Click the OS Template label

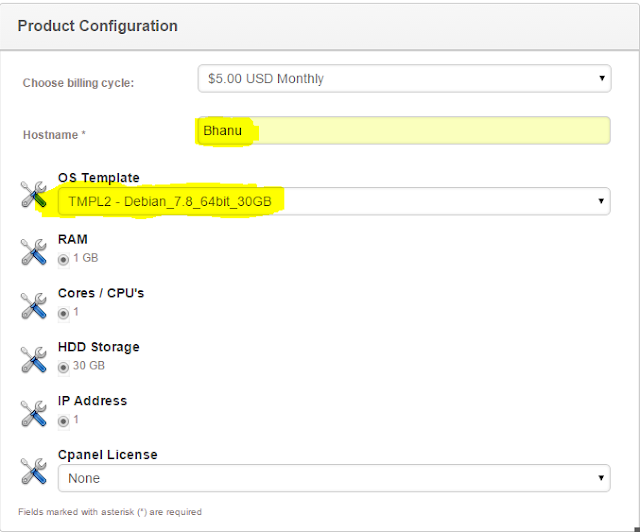[x=99, y=178]
